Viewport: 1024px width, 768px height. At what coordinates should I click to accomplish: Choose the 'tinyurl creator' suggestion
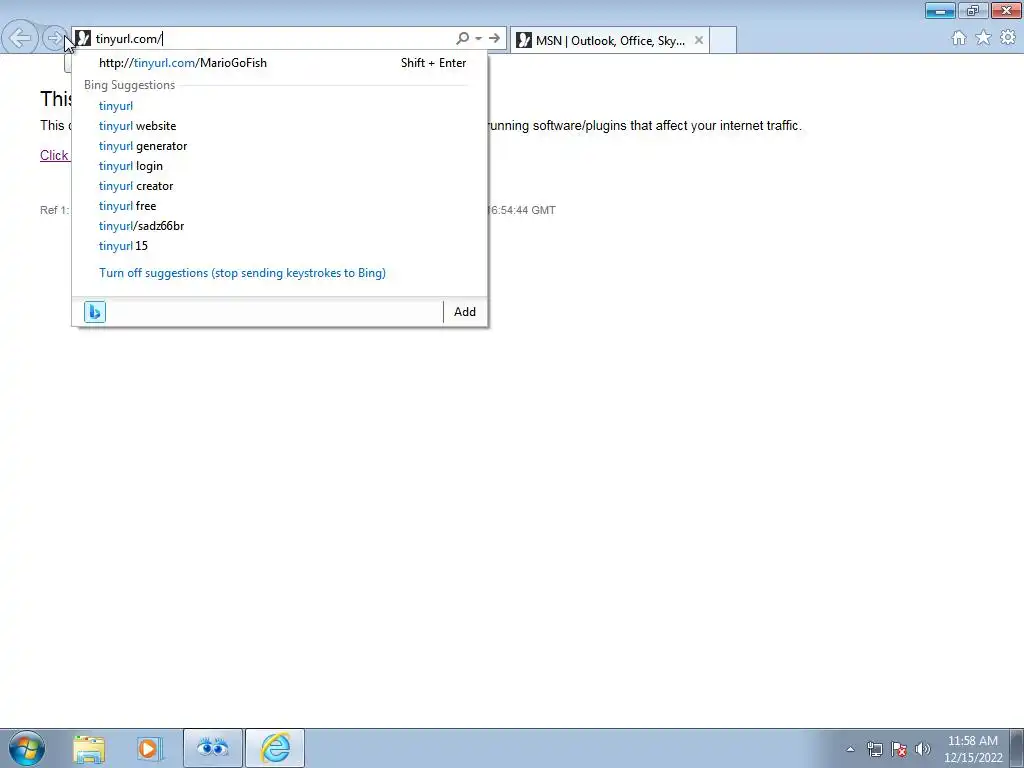[280, 186]
